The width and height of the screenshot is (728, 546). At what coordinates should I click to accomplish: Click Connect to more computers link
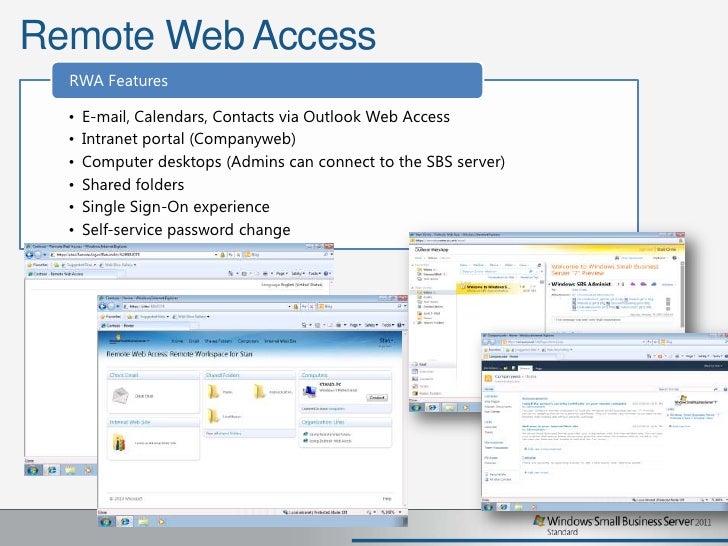click(x=323, y=409)
